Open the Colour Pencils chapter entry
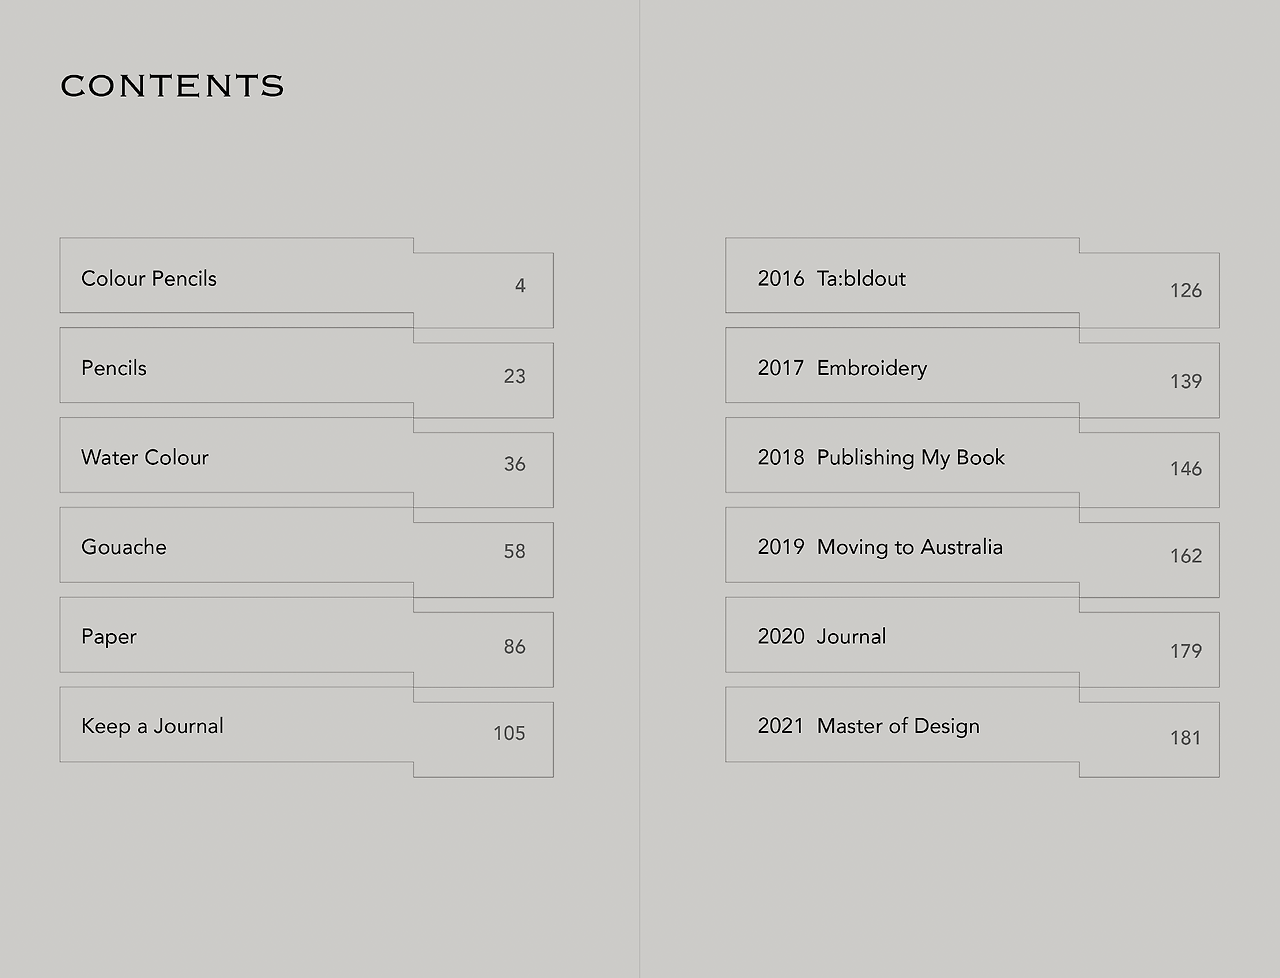 coord(236,276)
